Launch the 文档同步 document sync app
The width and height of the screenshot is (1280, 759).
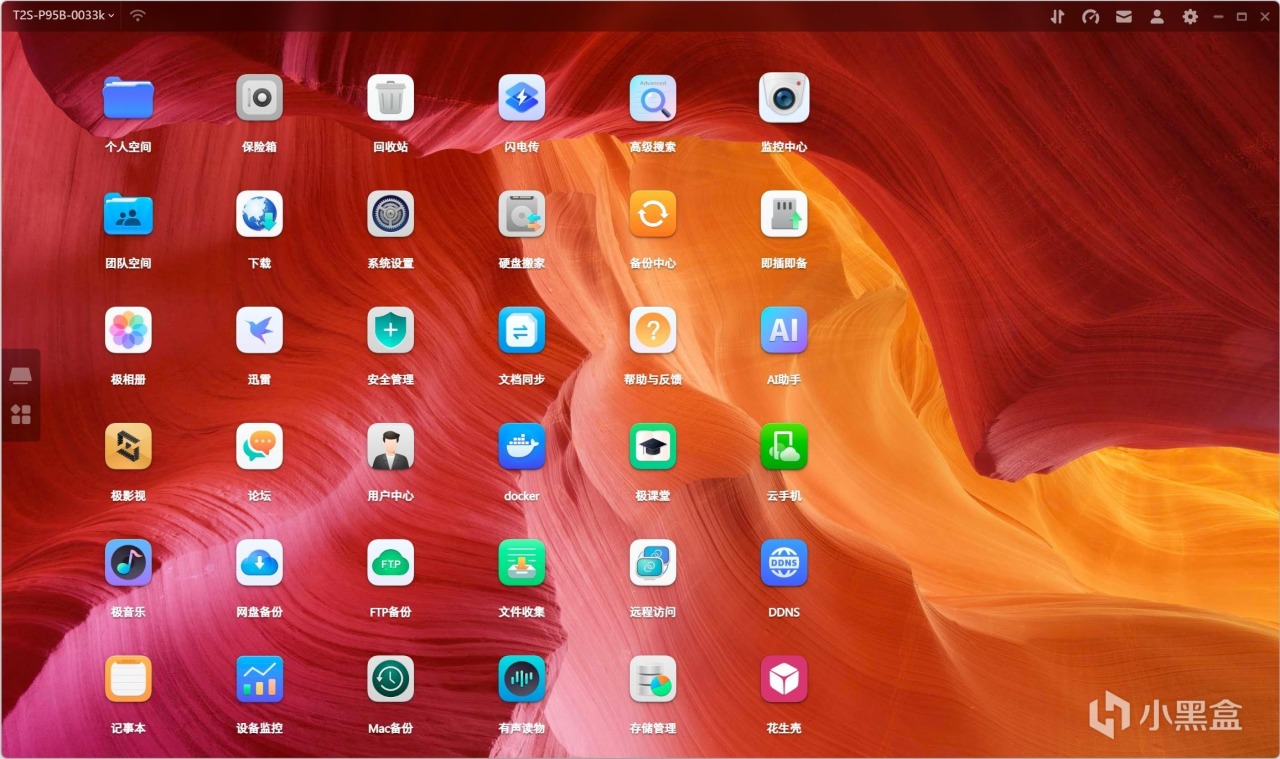pyautogui.click(x=522, y=330)
